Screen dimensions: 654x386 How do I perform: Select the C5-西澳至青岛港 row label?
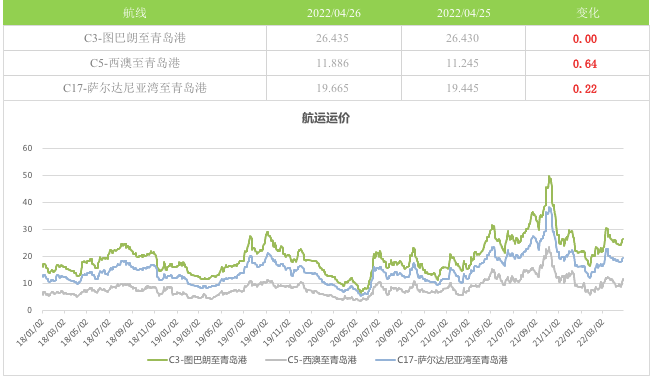tap(135, 63)
